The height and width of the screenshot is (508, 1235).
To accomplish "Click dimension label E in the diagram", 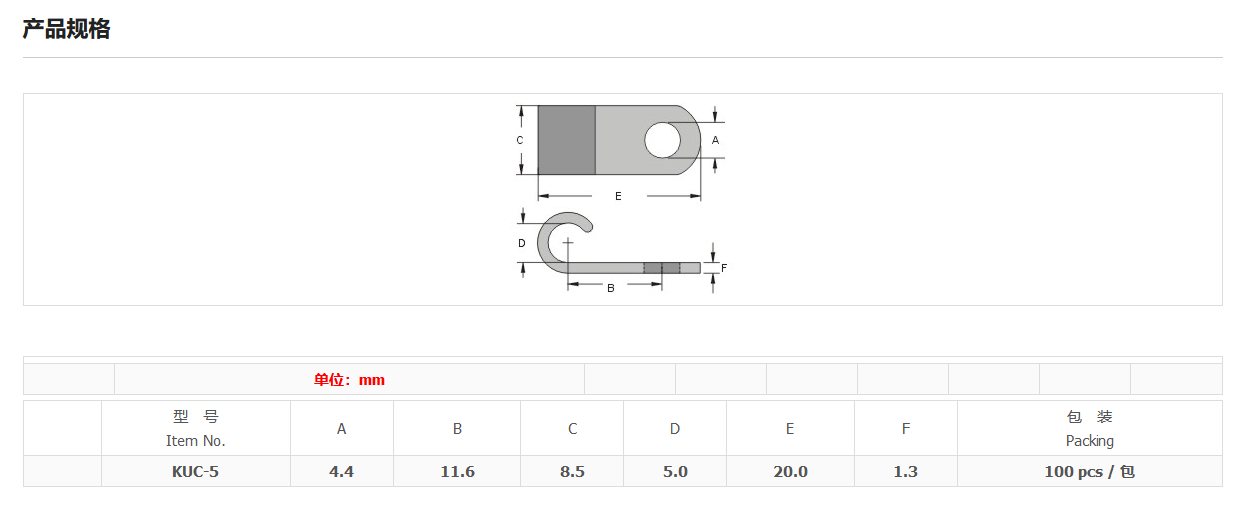I will pyautogui.click(x=618, y=196).
